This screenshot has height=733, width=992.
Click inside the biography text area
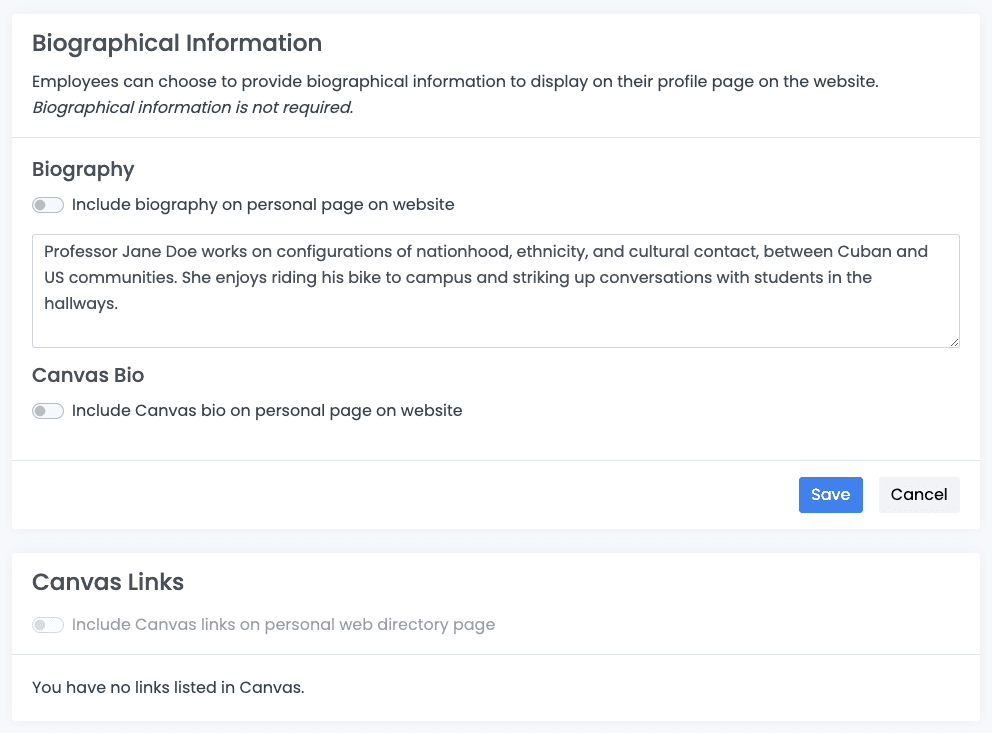pyautogui.click(x=495, y=320)
